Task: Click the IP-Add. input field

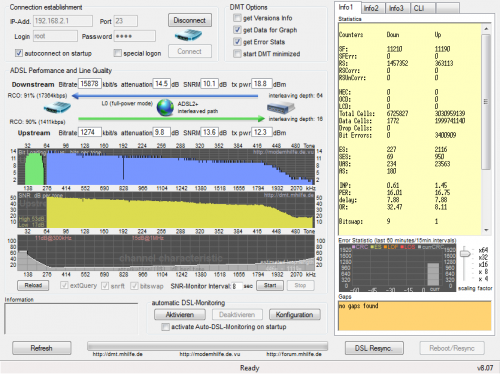Action: click(x=63, y=21)
